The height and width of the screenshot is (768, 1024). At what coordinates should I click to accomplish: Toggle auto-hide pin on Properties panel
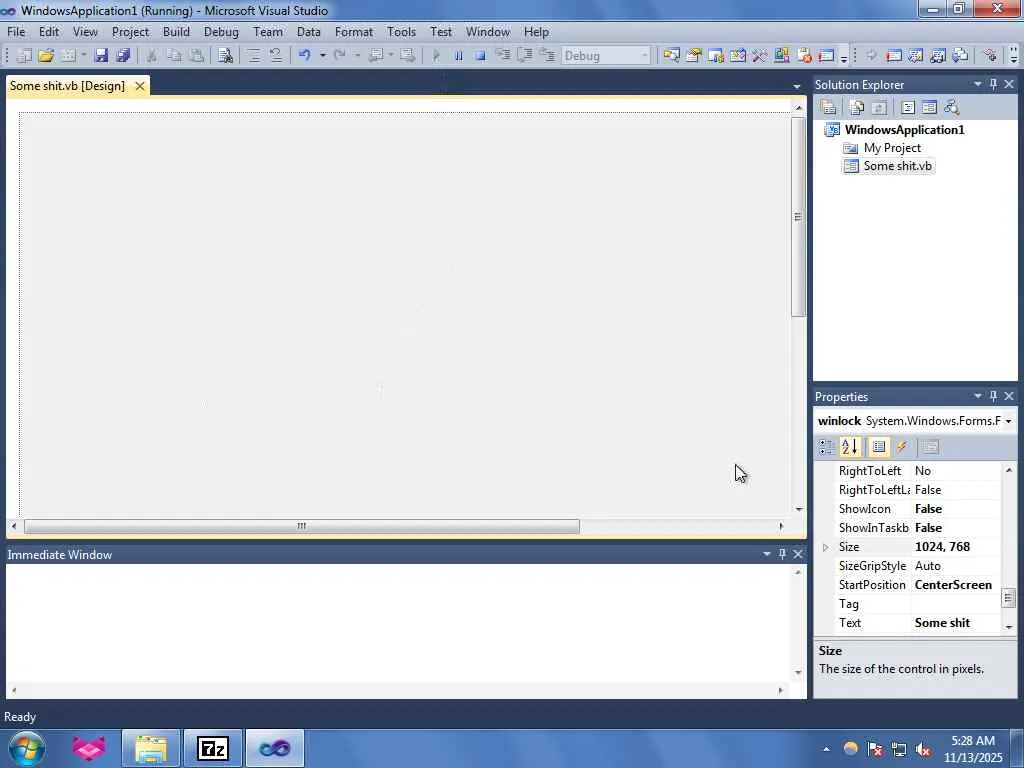coord(993,396)
